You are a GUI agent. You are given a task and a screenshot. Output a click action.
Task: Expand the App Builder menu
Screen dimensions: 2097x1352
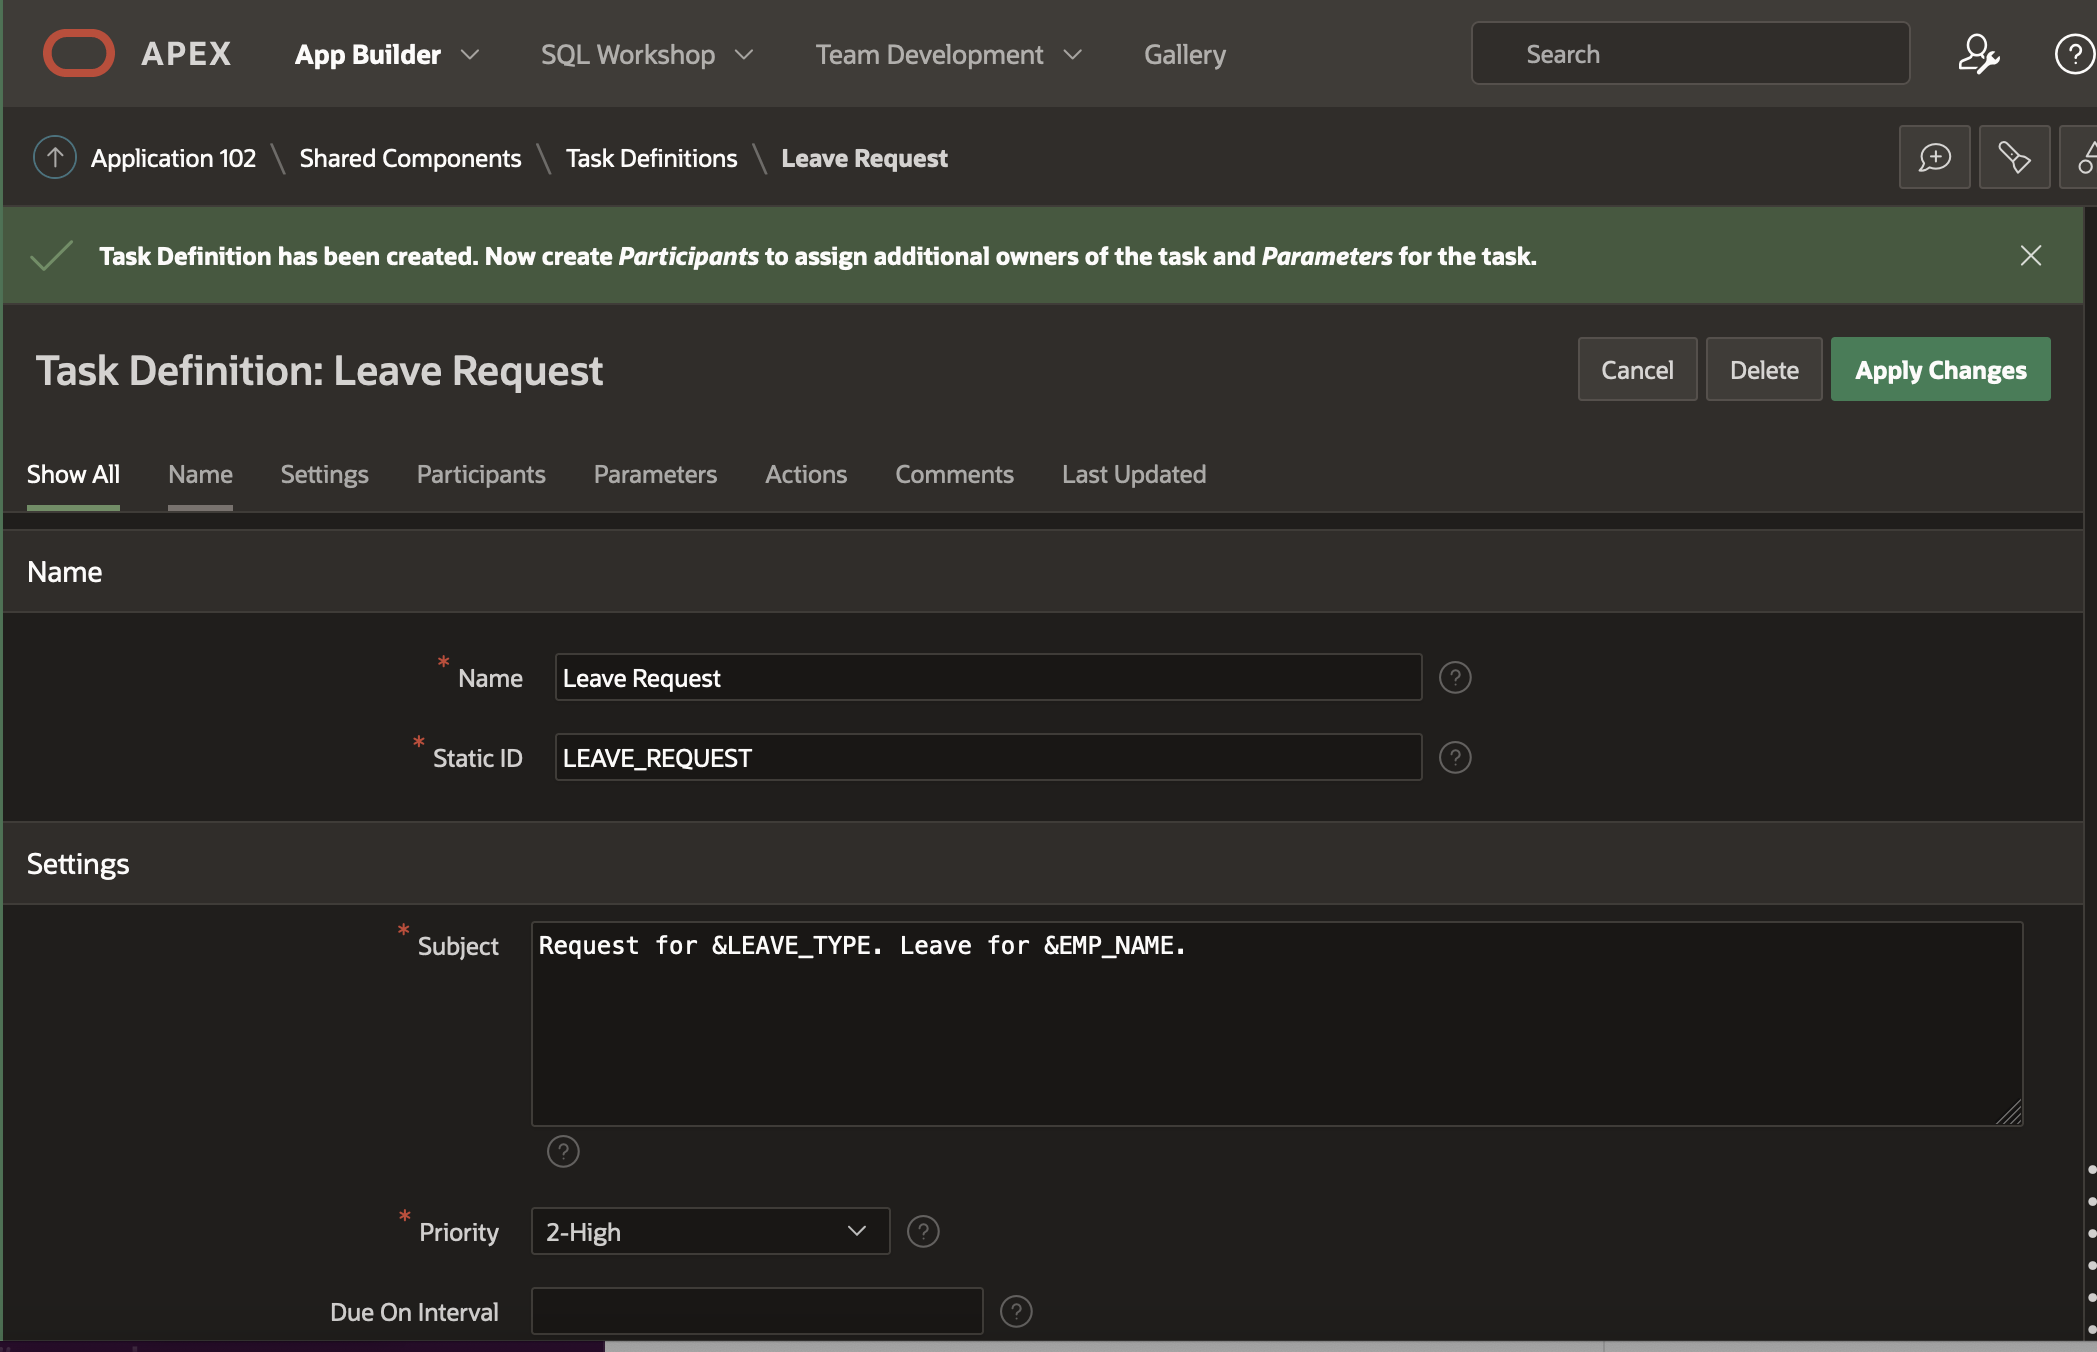(x=469, y=55)
